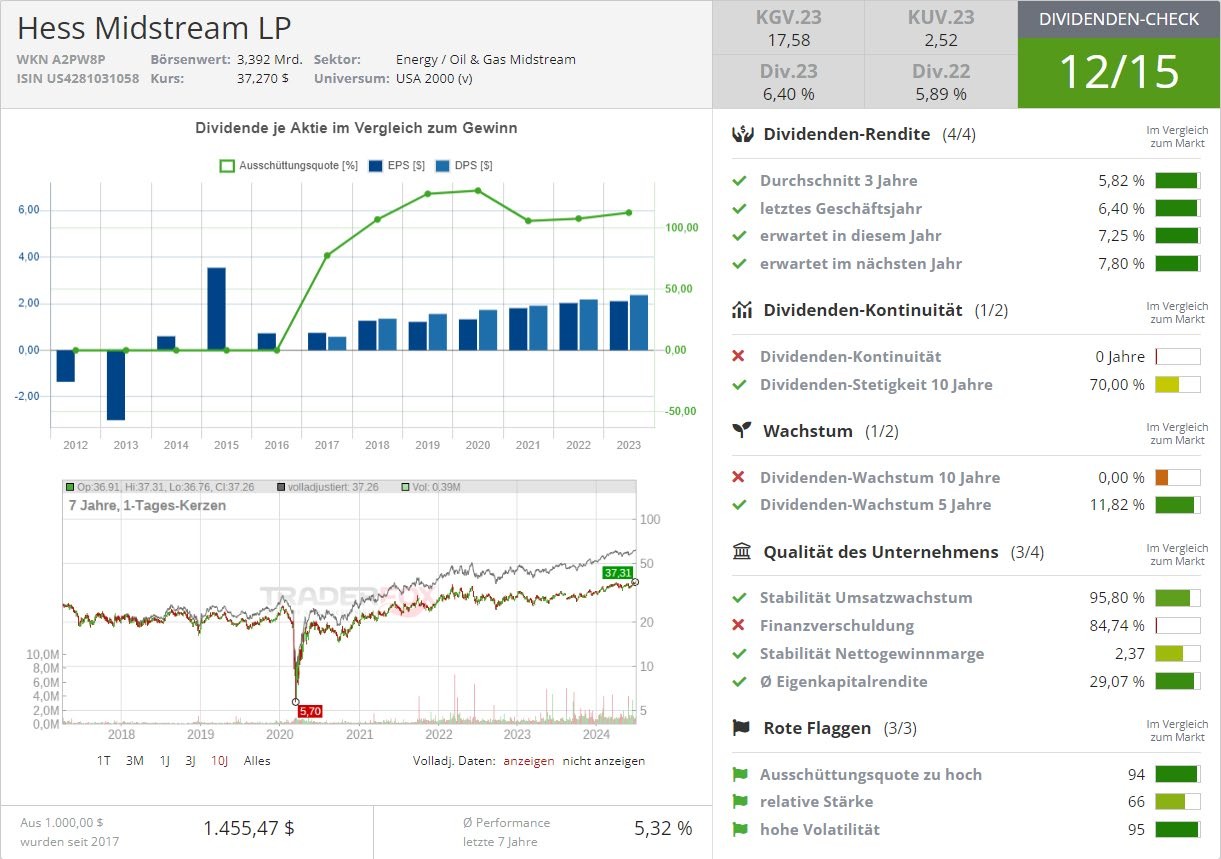Click the Börsenwert 3,392 Mrd. value
Viewport: 1221px width, 859px height.
270,60
